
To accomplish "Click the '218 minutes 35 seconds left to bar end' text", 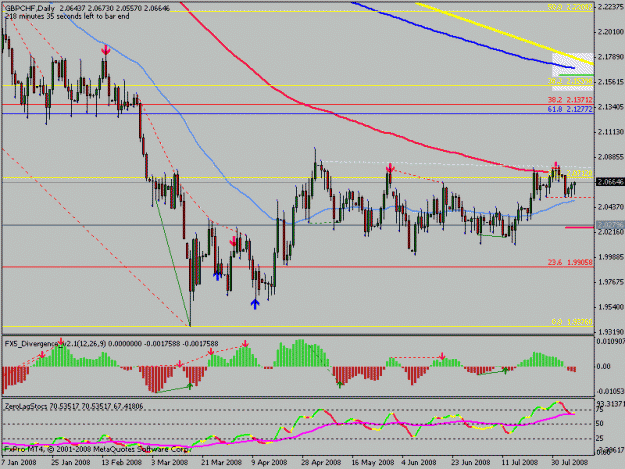I will pyautogui.click(x=67, y=16).
